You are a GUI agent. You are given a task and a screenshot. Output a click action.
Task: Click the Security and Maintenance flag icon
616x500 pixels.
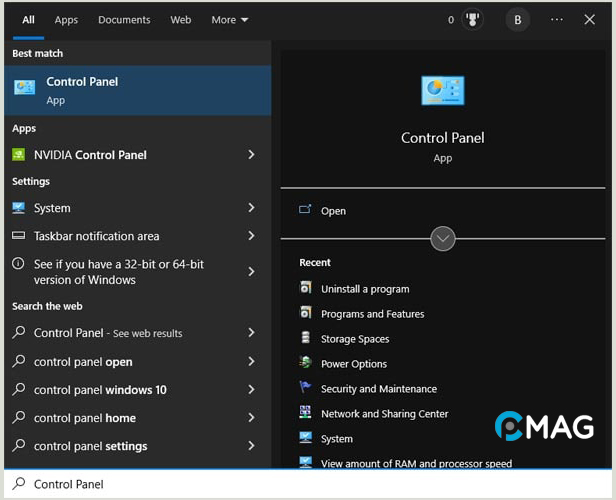(306, 388)
